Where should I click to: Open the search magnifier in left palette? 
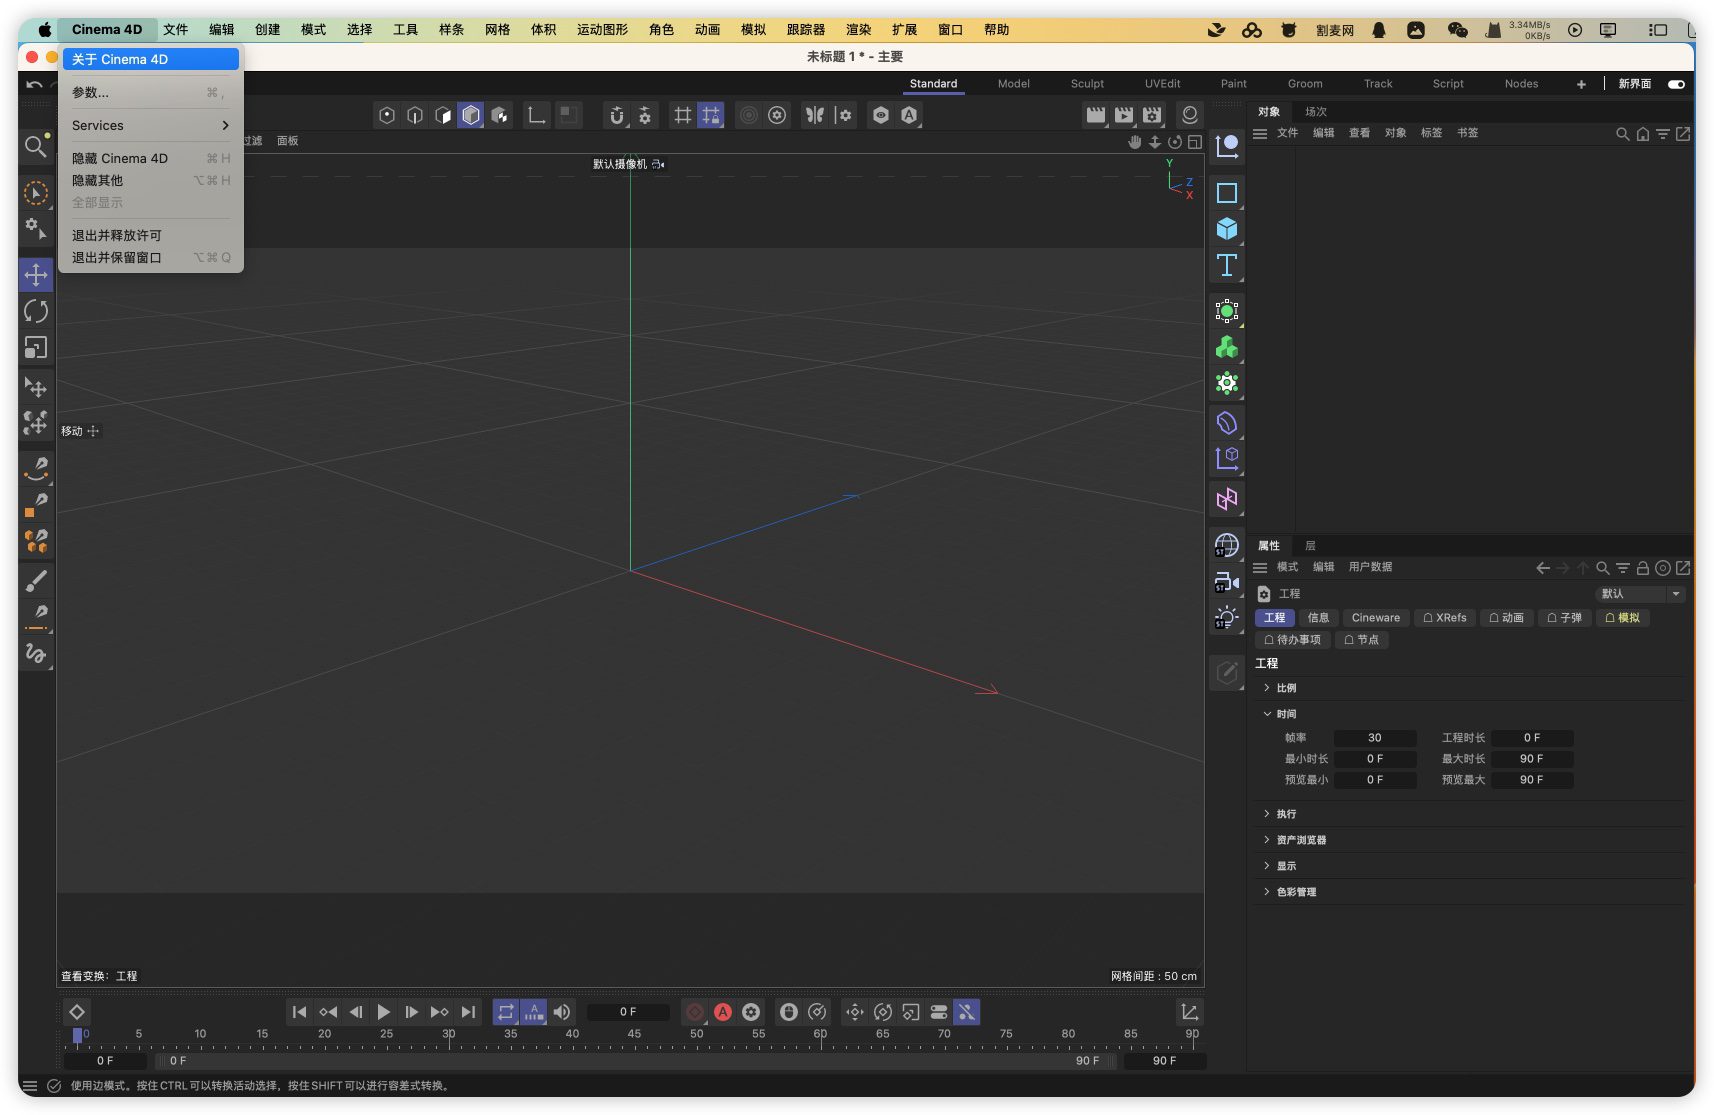pyautogui.click(x=36, y=147)
